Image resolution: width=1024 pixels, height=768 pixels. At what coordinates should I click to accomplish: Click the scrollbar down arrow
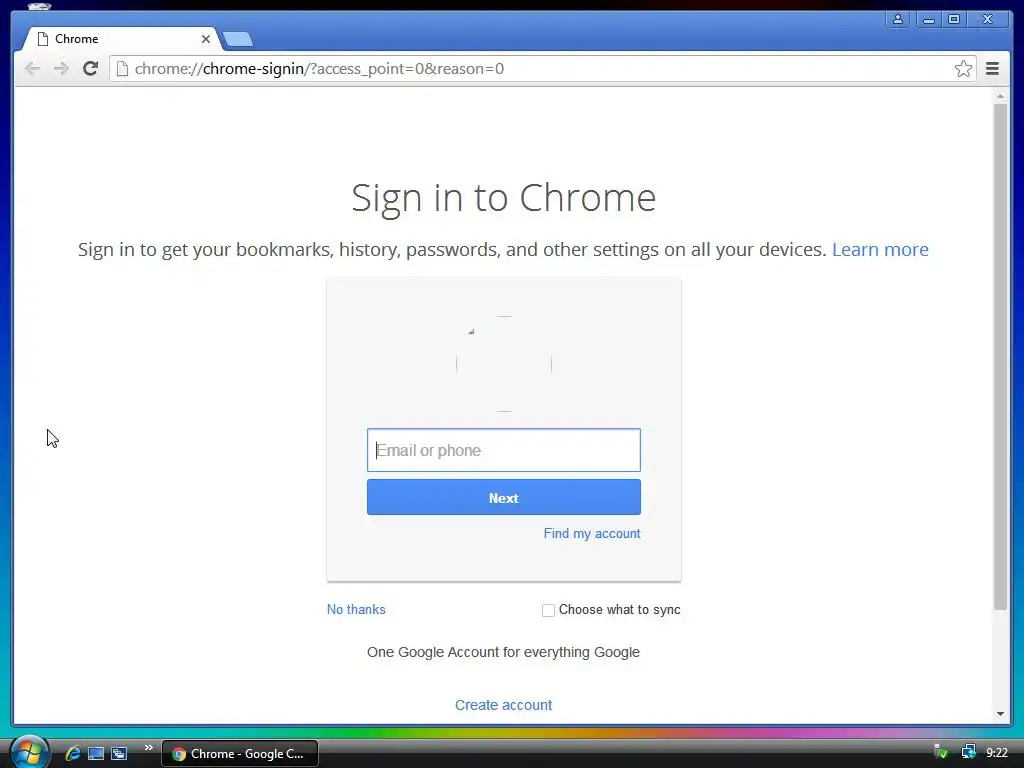1000,714
